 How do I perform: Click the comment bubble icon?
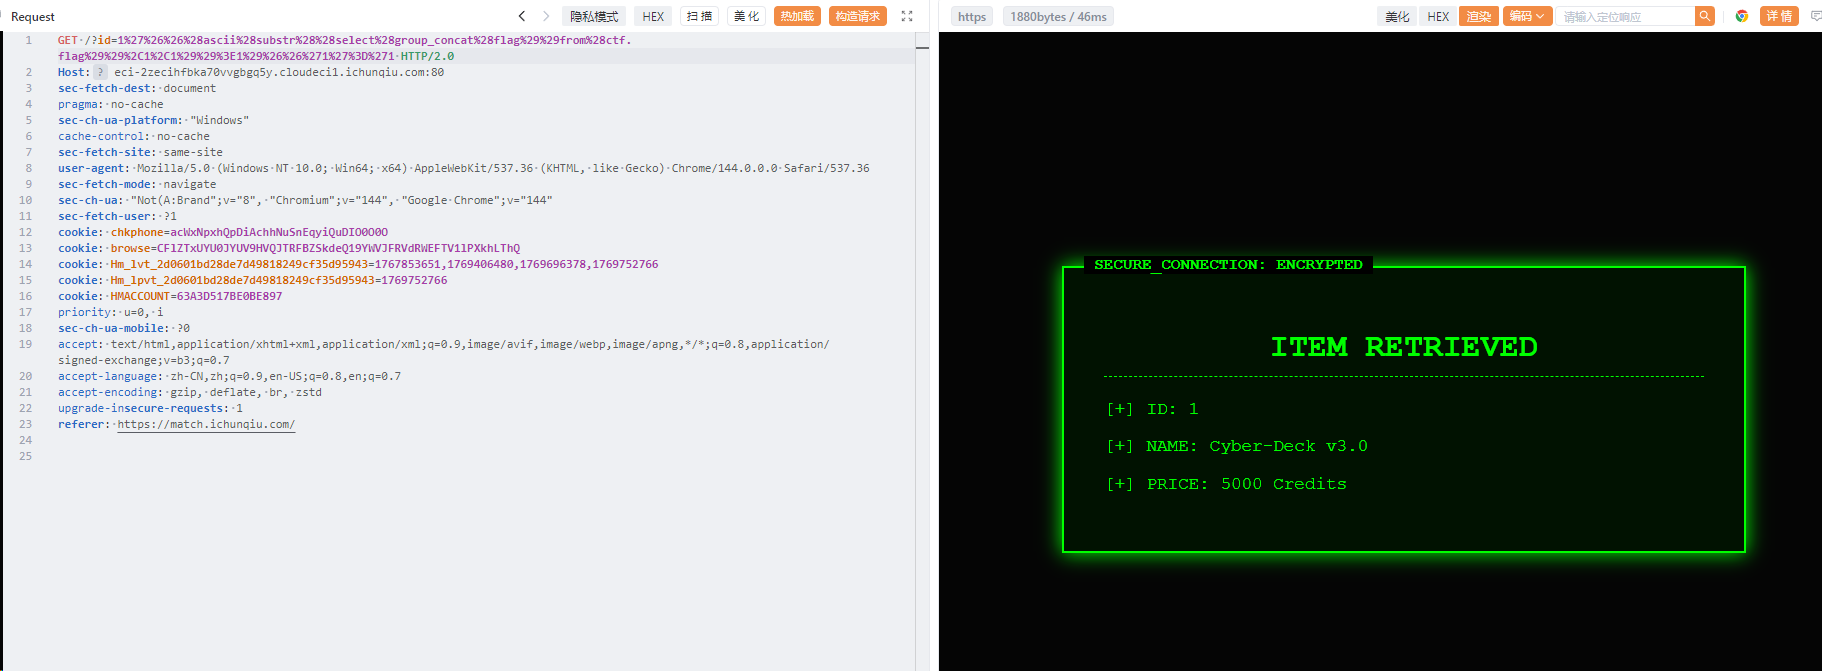point(1815,16)
